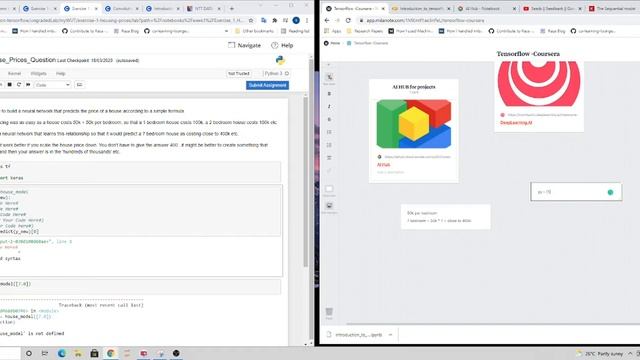Open the Code cell type dropdown
Screen dimensions: 640x360
52,84
